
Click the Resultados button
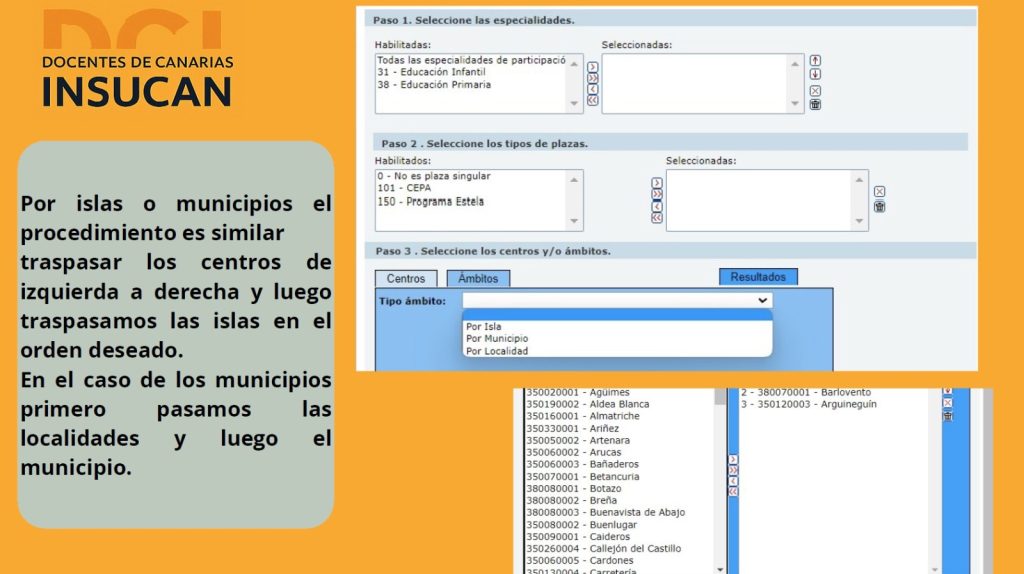pyautogui.click(x=758, y=277)
